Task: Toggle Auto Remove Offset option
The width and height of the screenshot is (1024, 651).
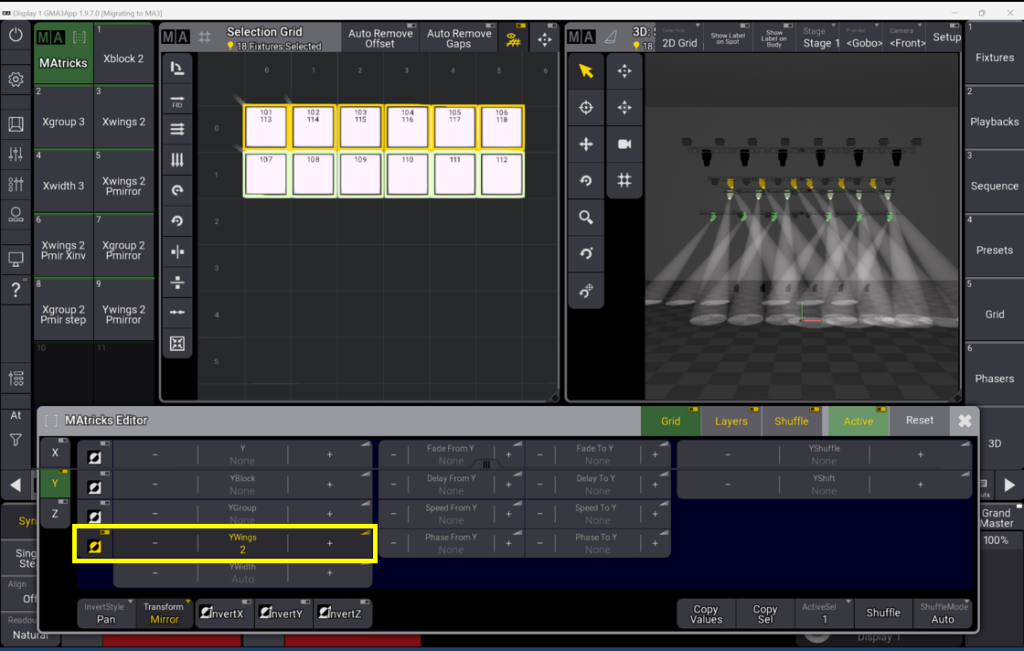Action: pyautogui.click(x=379, y=38)
